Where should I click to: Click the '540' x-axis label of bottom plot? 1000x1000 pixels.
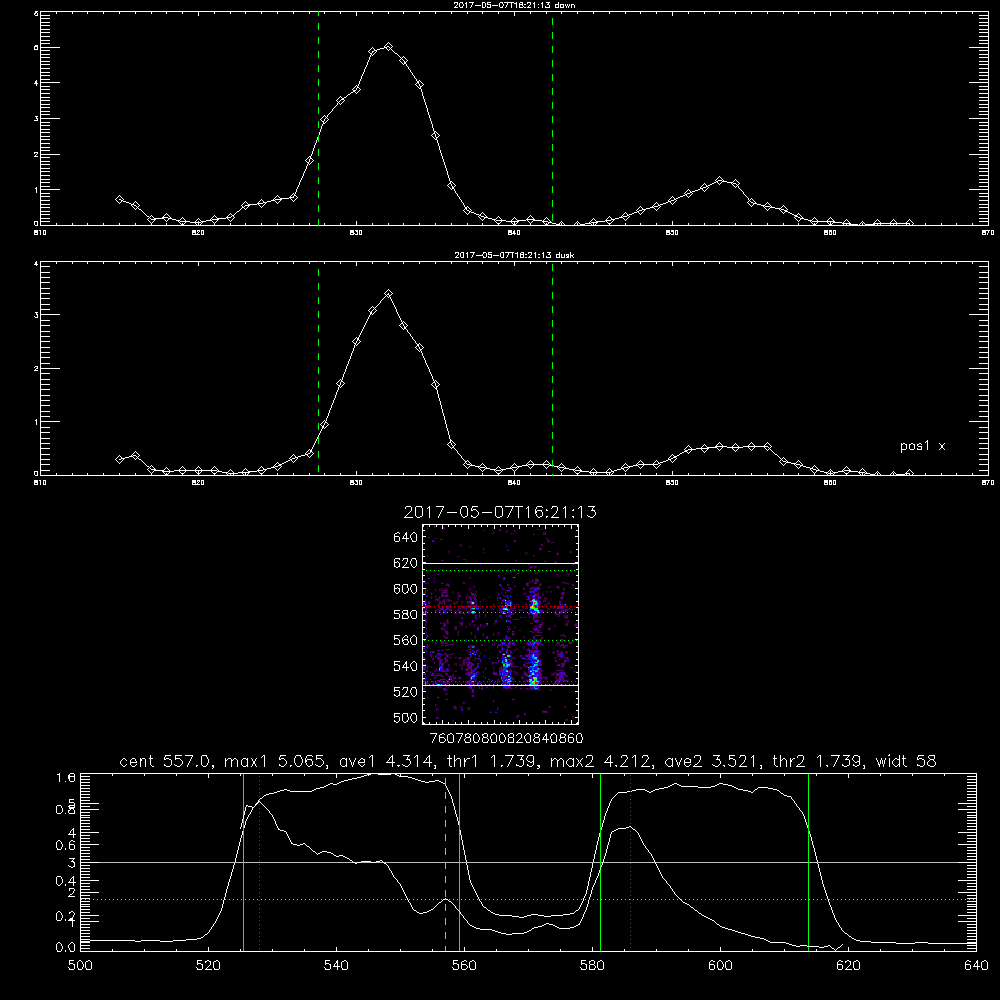point(336,966)
